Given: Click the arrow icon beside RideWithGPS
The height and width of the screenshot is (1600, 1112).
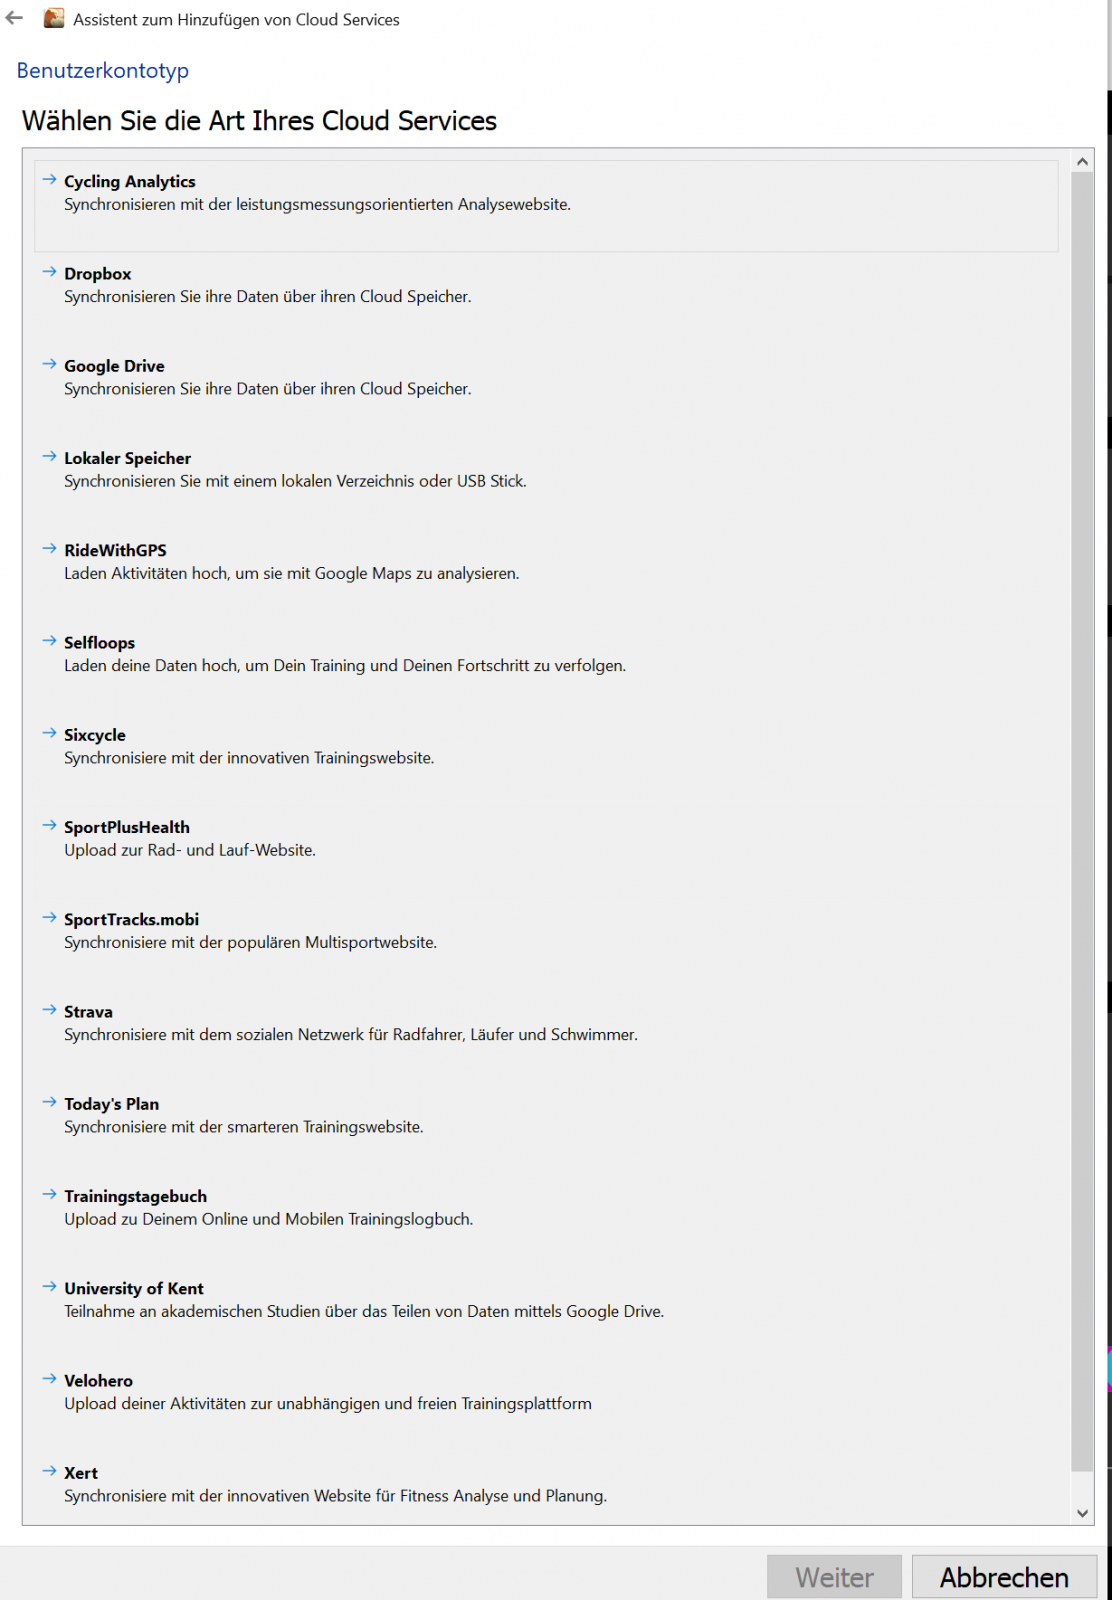Looking at the screenshot, I should coord(49,549).
